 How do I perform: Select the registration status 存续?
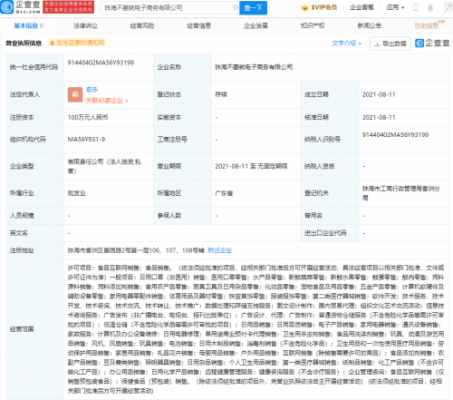221,95
